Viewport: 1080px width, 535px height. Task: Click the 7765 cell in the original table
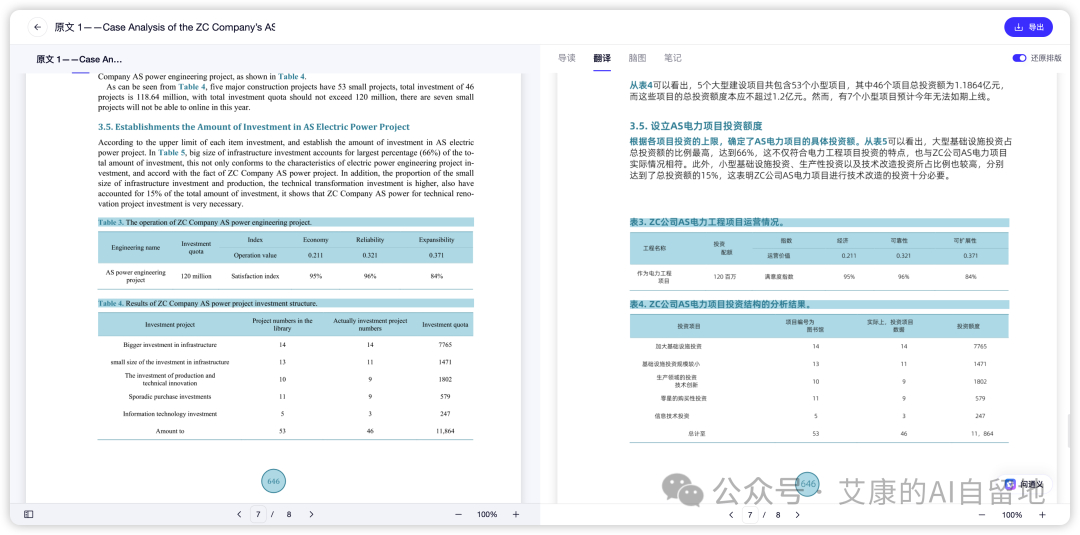446,344
